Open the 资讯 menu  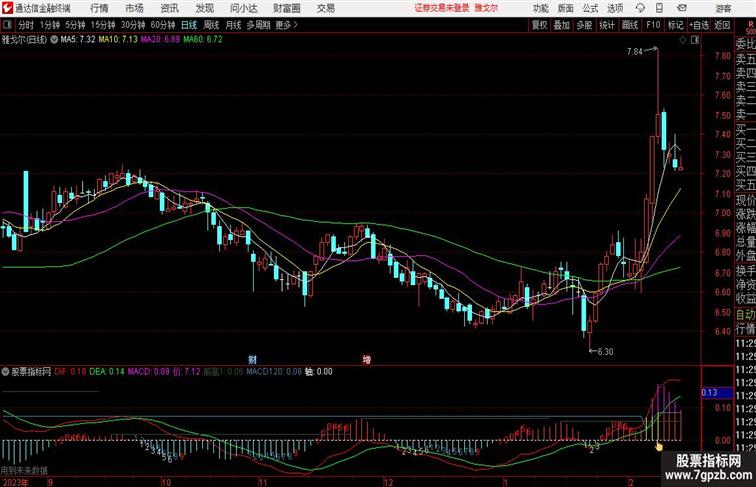[x=169, y=8]
